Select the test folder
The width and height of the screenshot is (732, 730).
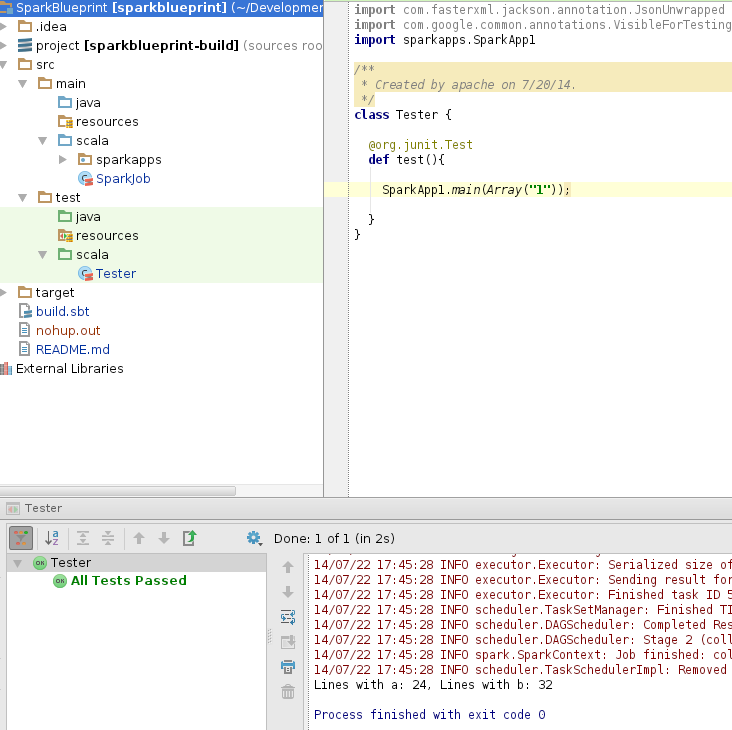(68, 197)
